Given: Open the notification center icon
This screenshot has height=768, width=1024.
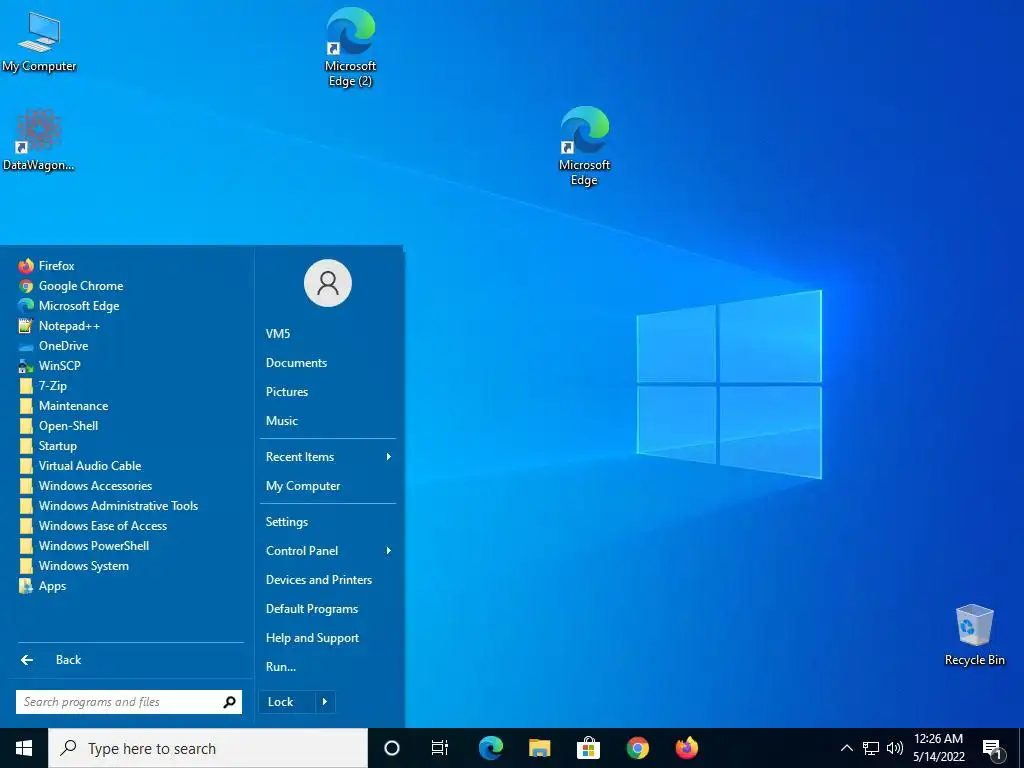Looking at the screenshot, I should coord(992,750).
